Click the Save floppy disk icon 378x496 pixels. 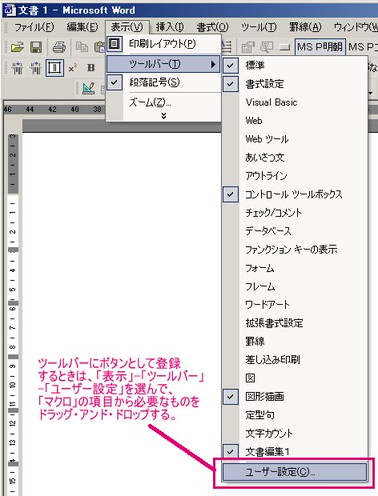pyautogui.click(x=36, y=47)
